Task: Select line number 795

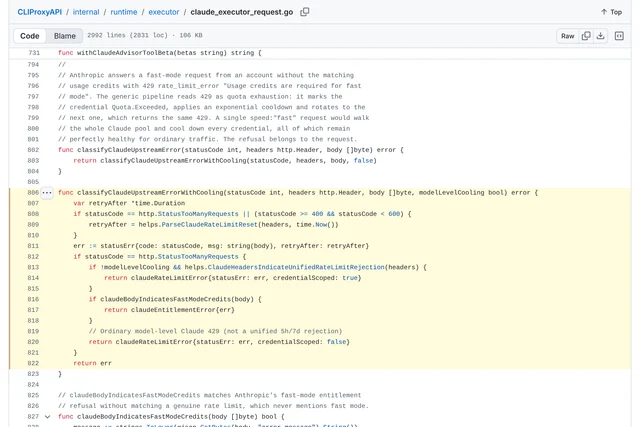Action: point(33,76)
